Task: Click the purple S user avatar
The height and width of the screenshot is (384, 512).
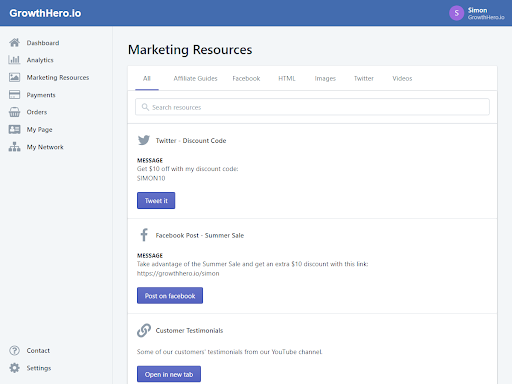Action: (x=456, y=13)
